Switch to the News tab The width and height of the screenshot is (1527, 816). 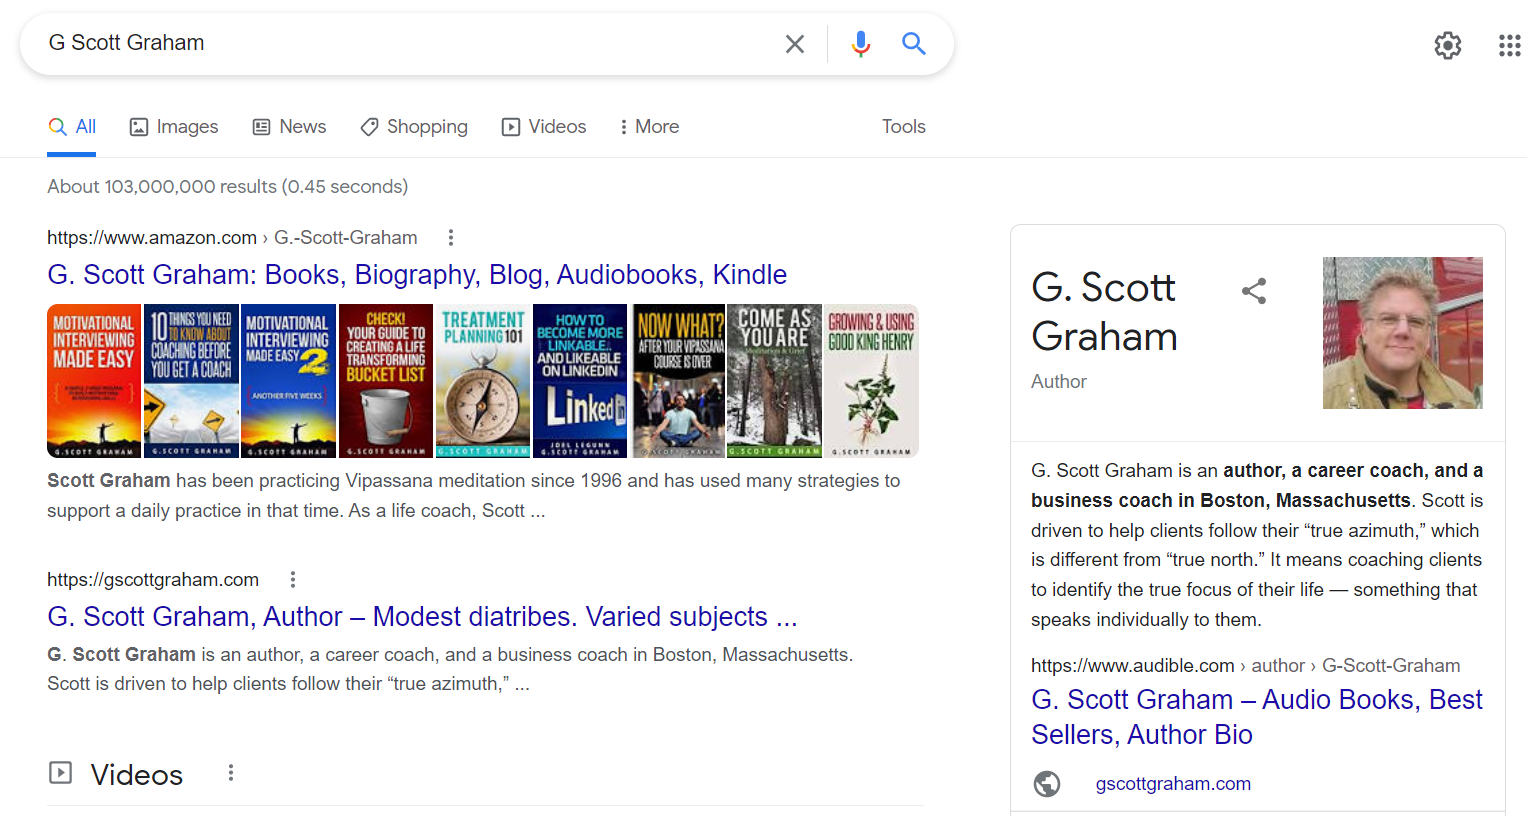[x=289, y=127]
